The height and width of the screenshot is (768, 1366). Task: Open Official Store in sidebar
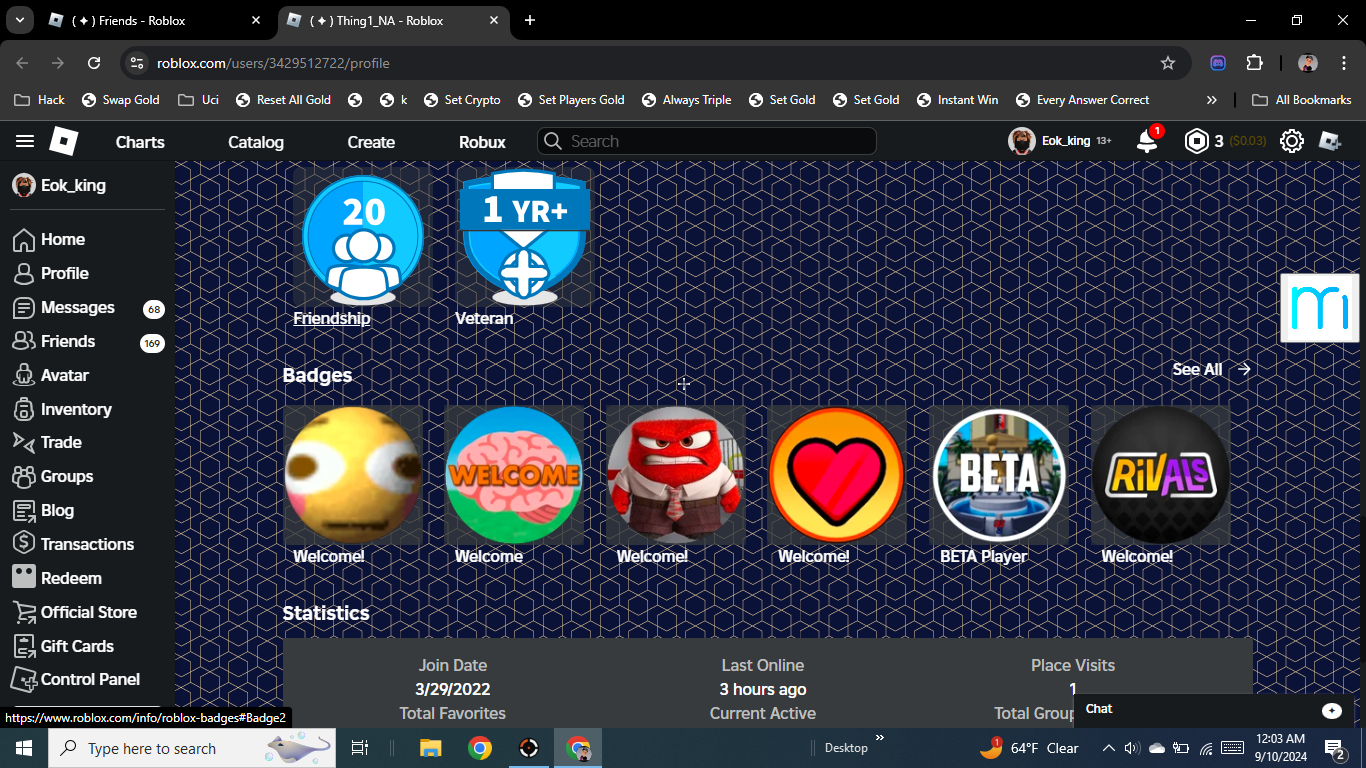87,612
